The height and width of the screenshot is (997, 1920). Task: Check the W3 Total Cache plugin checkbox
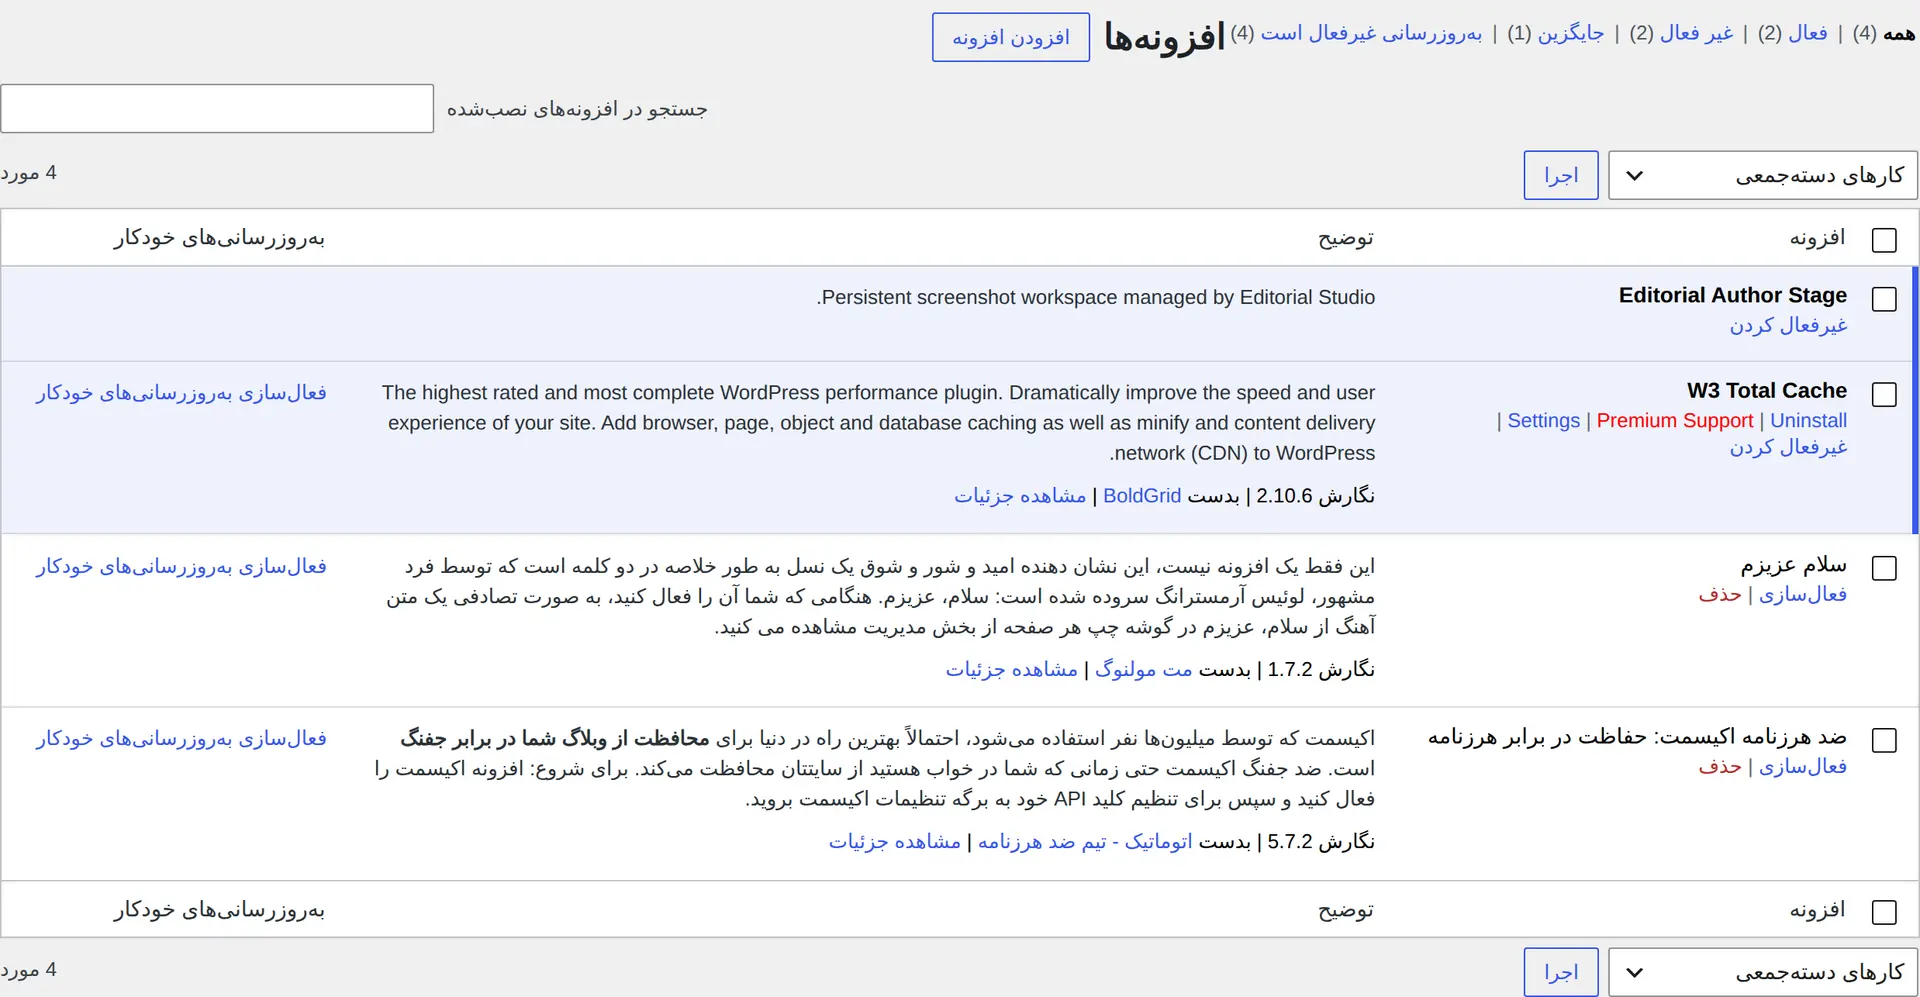click(1884, 394)
